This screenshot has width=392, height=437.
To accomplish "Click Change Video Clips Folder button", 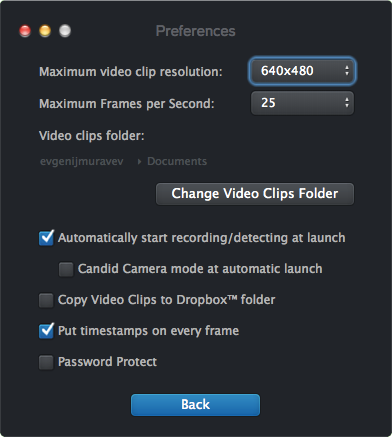I will click(255, 194).
